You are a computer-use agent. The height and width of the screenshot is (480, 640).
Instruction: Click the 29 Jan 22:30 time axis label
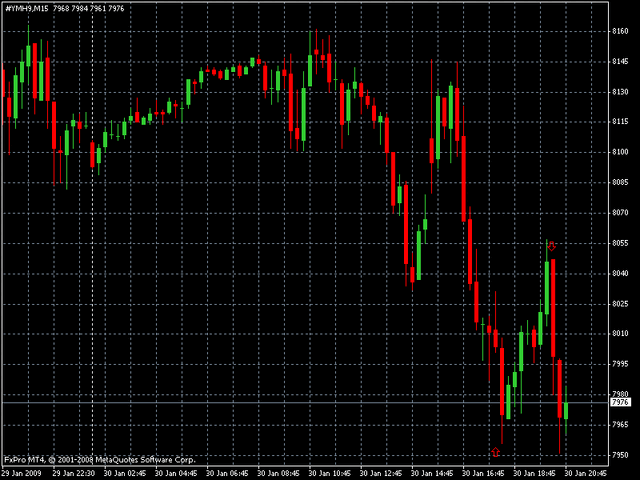tap(74, 473)
